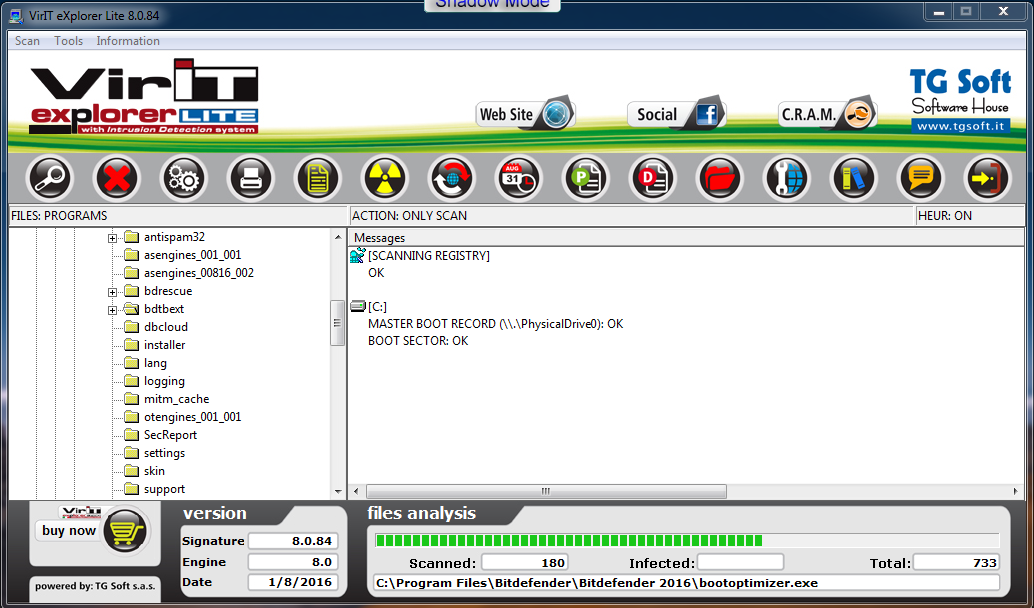Image resolution: width=1034 pixels, height=608 pixels.
Task: Click the red D document icon
Action: point(652,178)
